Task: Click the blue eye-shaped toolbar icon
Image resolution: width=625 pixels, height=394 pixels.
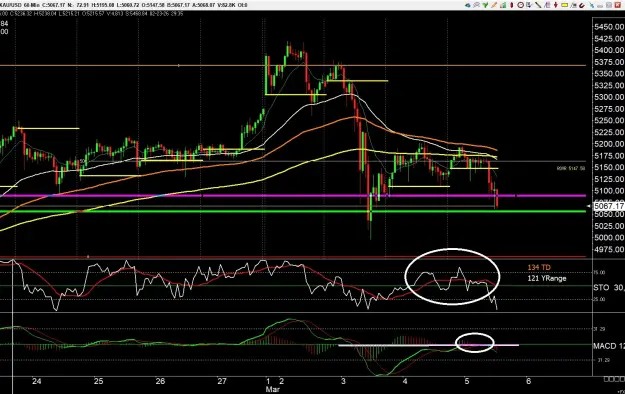Action: click(468, 5)
